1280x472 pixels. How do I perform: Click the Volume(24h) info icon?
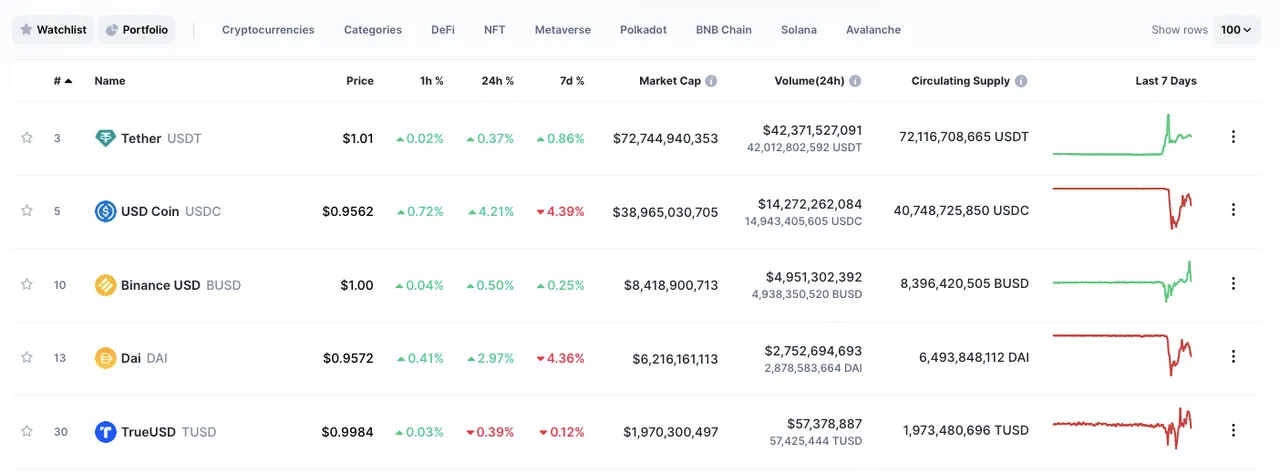coord(855,81)
